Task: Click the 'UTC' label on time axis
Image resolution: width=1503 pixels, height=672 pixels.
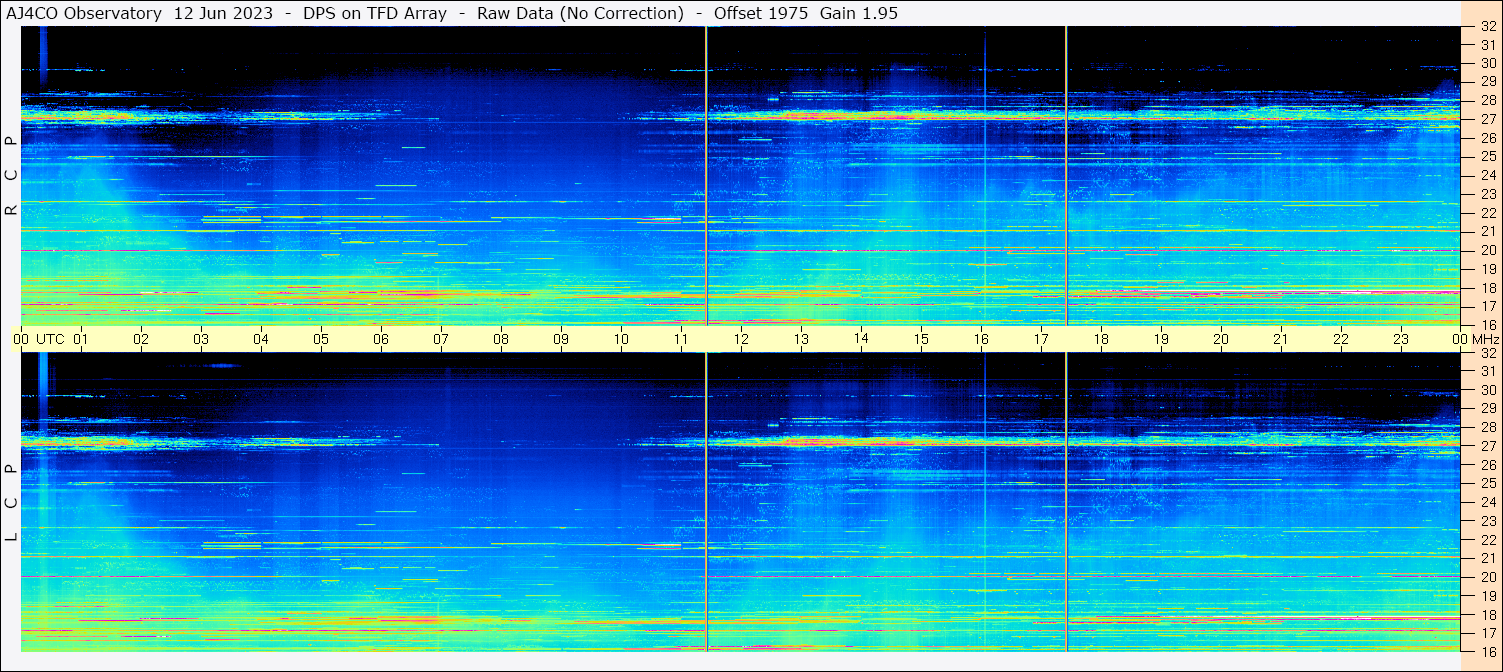Action: tap(50, 339)
